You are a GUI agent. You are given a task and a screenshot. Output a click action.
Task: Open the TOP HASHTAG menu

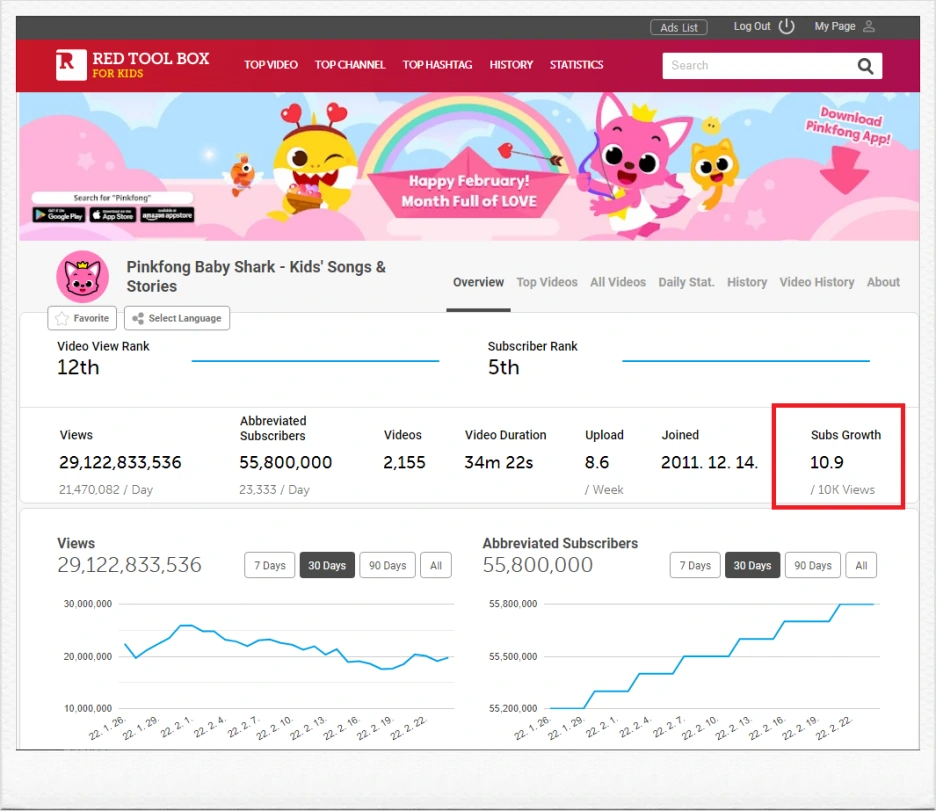[x=437, y=65]
